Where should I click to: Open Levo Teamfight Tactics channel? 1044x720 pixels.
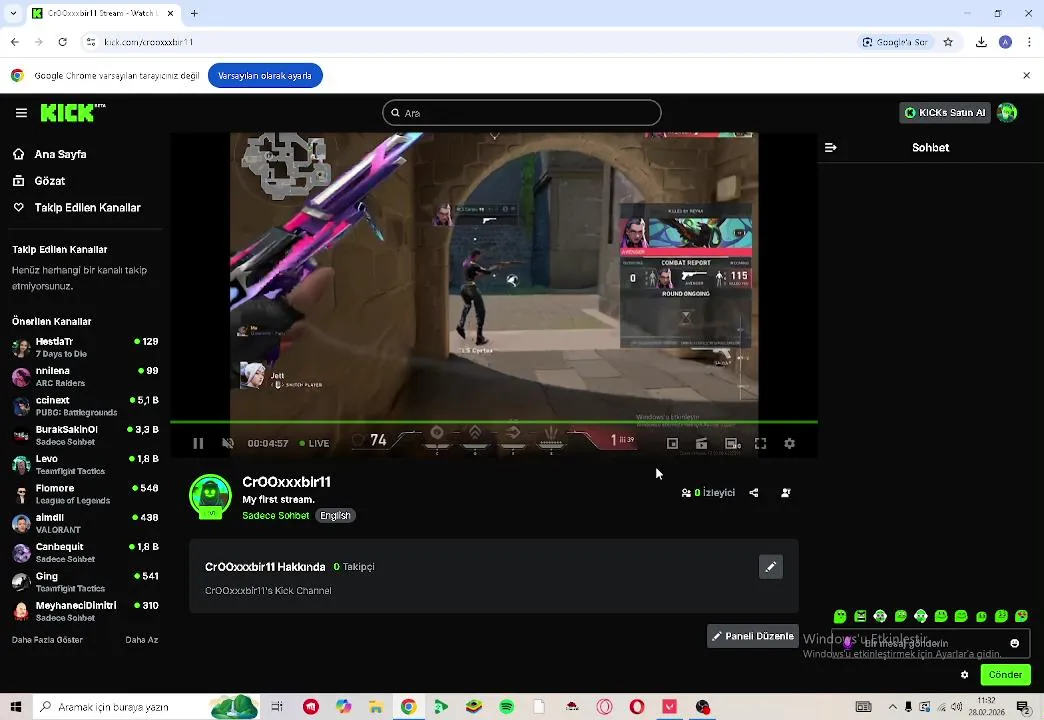(x=85, y=464)
